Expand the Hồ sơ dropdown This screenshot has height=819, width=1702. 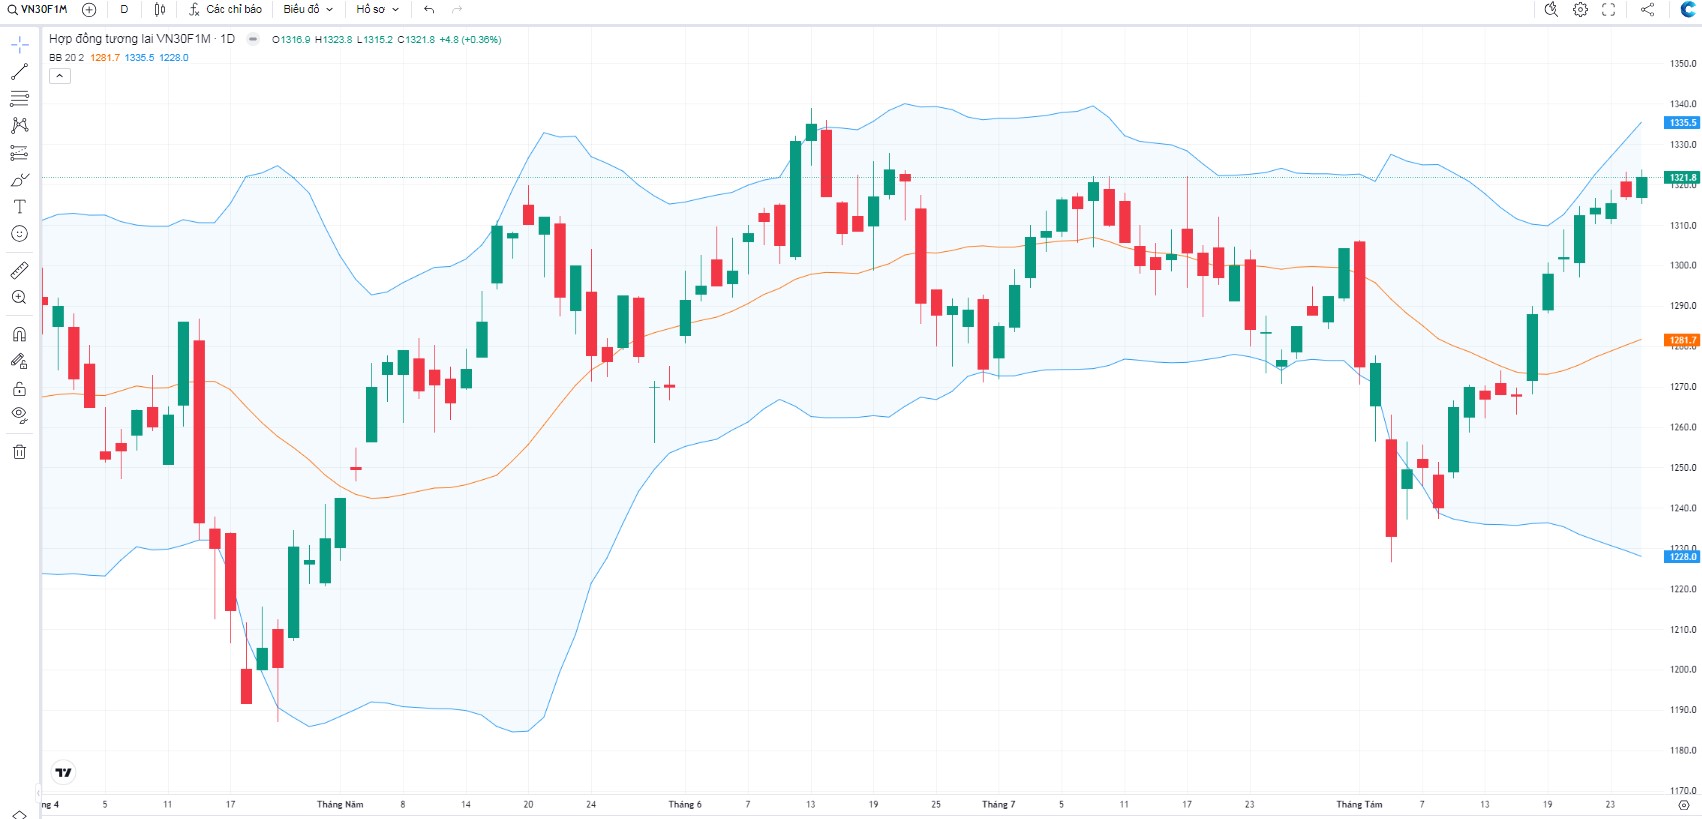[377, 9]
